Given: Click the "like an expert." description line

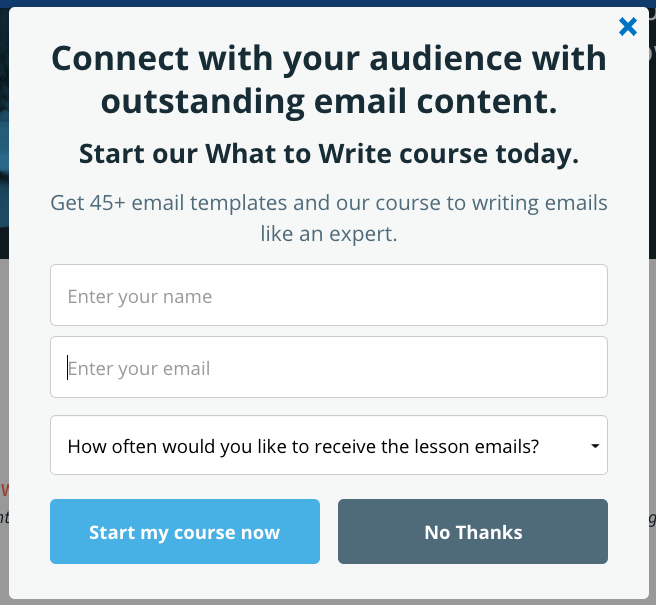Looking at the screenshot, I should click(x=329, y=233).
